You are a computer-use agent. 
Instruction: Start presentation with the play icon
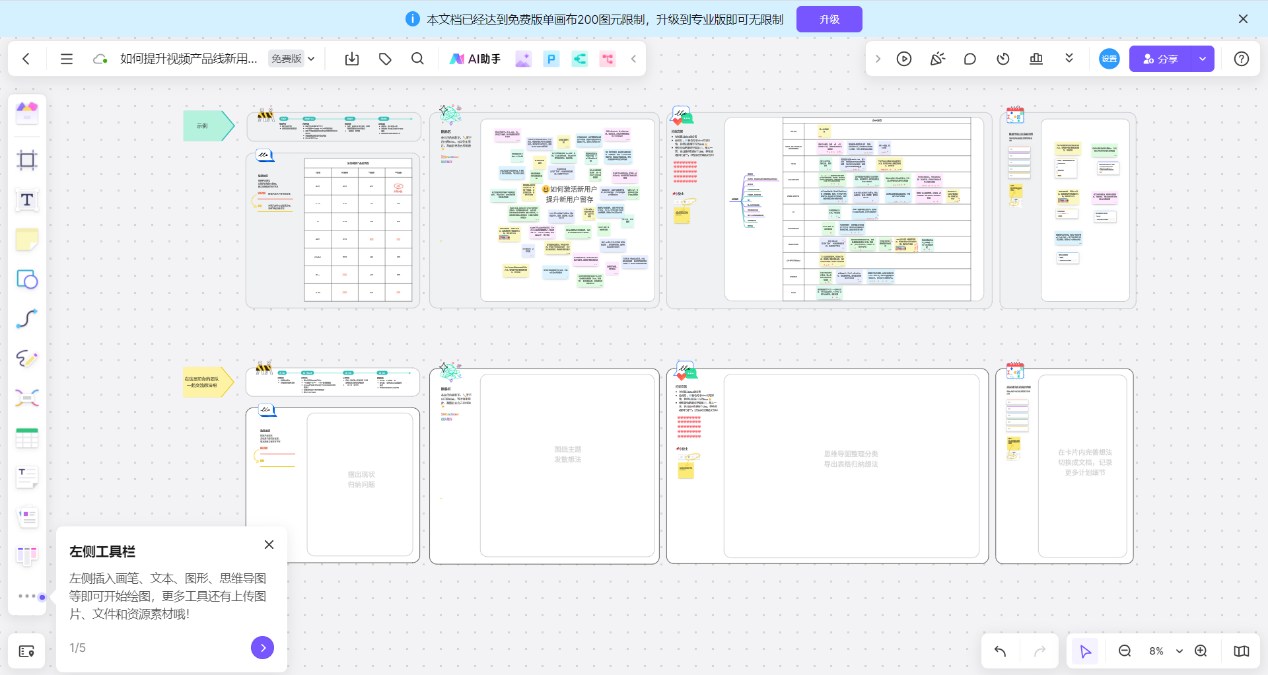pyautogui.click(x=904, y=59)
